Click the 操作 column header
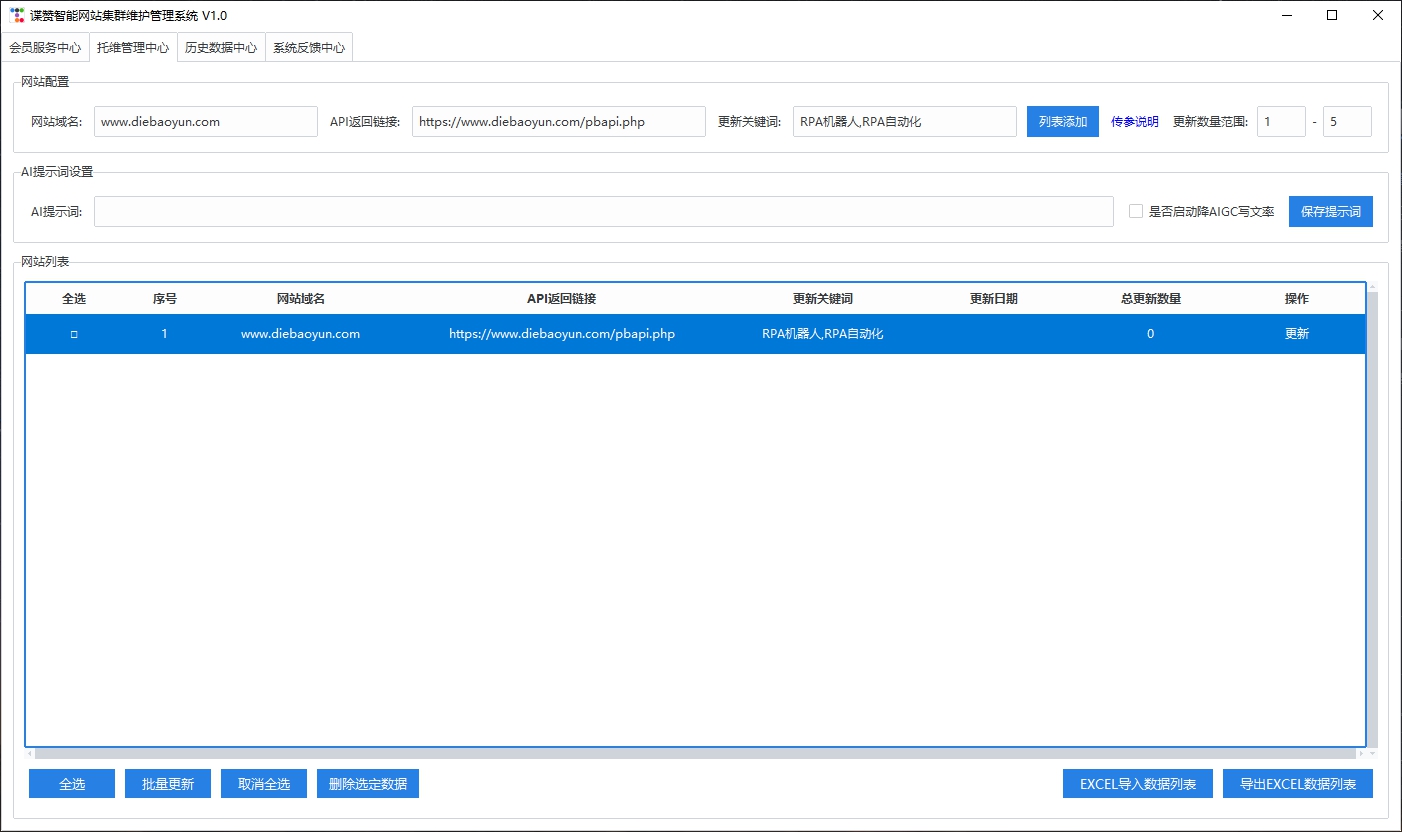This screenshot has height=832, width=1402. tap(1297, 299)
